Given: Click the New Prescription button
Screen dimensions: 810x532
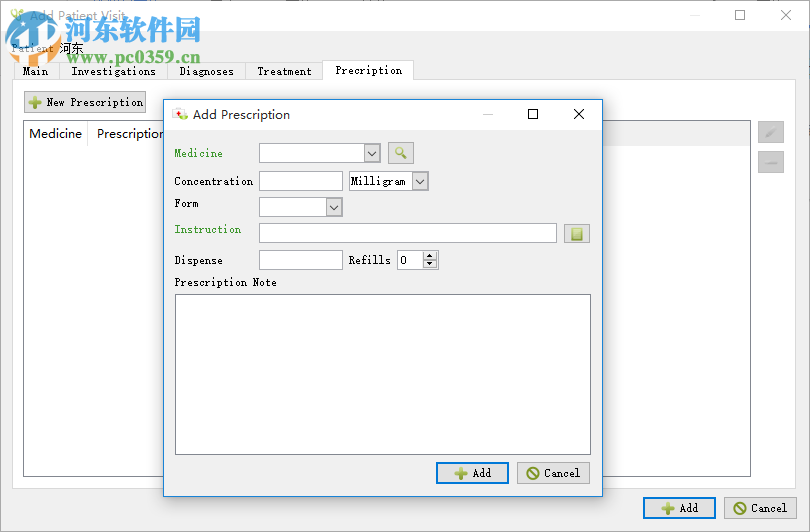Looking at the screenshot, I should click(x=85, y=102).
